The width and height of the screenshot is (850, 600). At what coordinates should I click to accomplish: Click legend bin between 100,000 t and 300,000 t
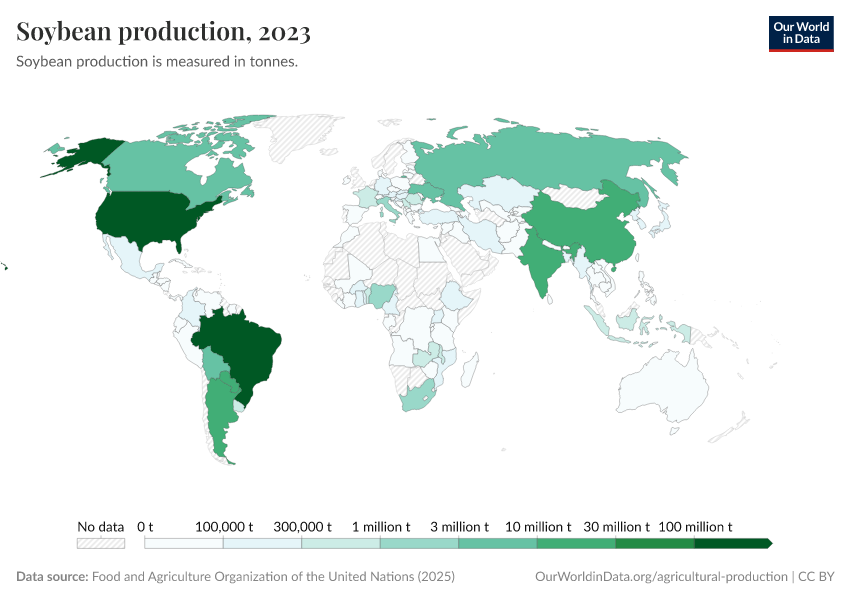(262, 543)
